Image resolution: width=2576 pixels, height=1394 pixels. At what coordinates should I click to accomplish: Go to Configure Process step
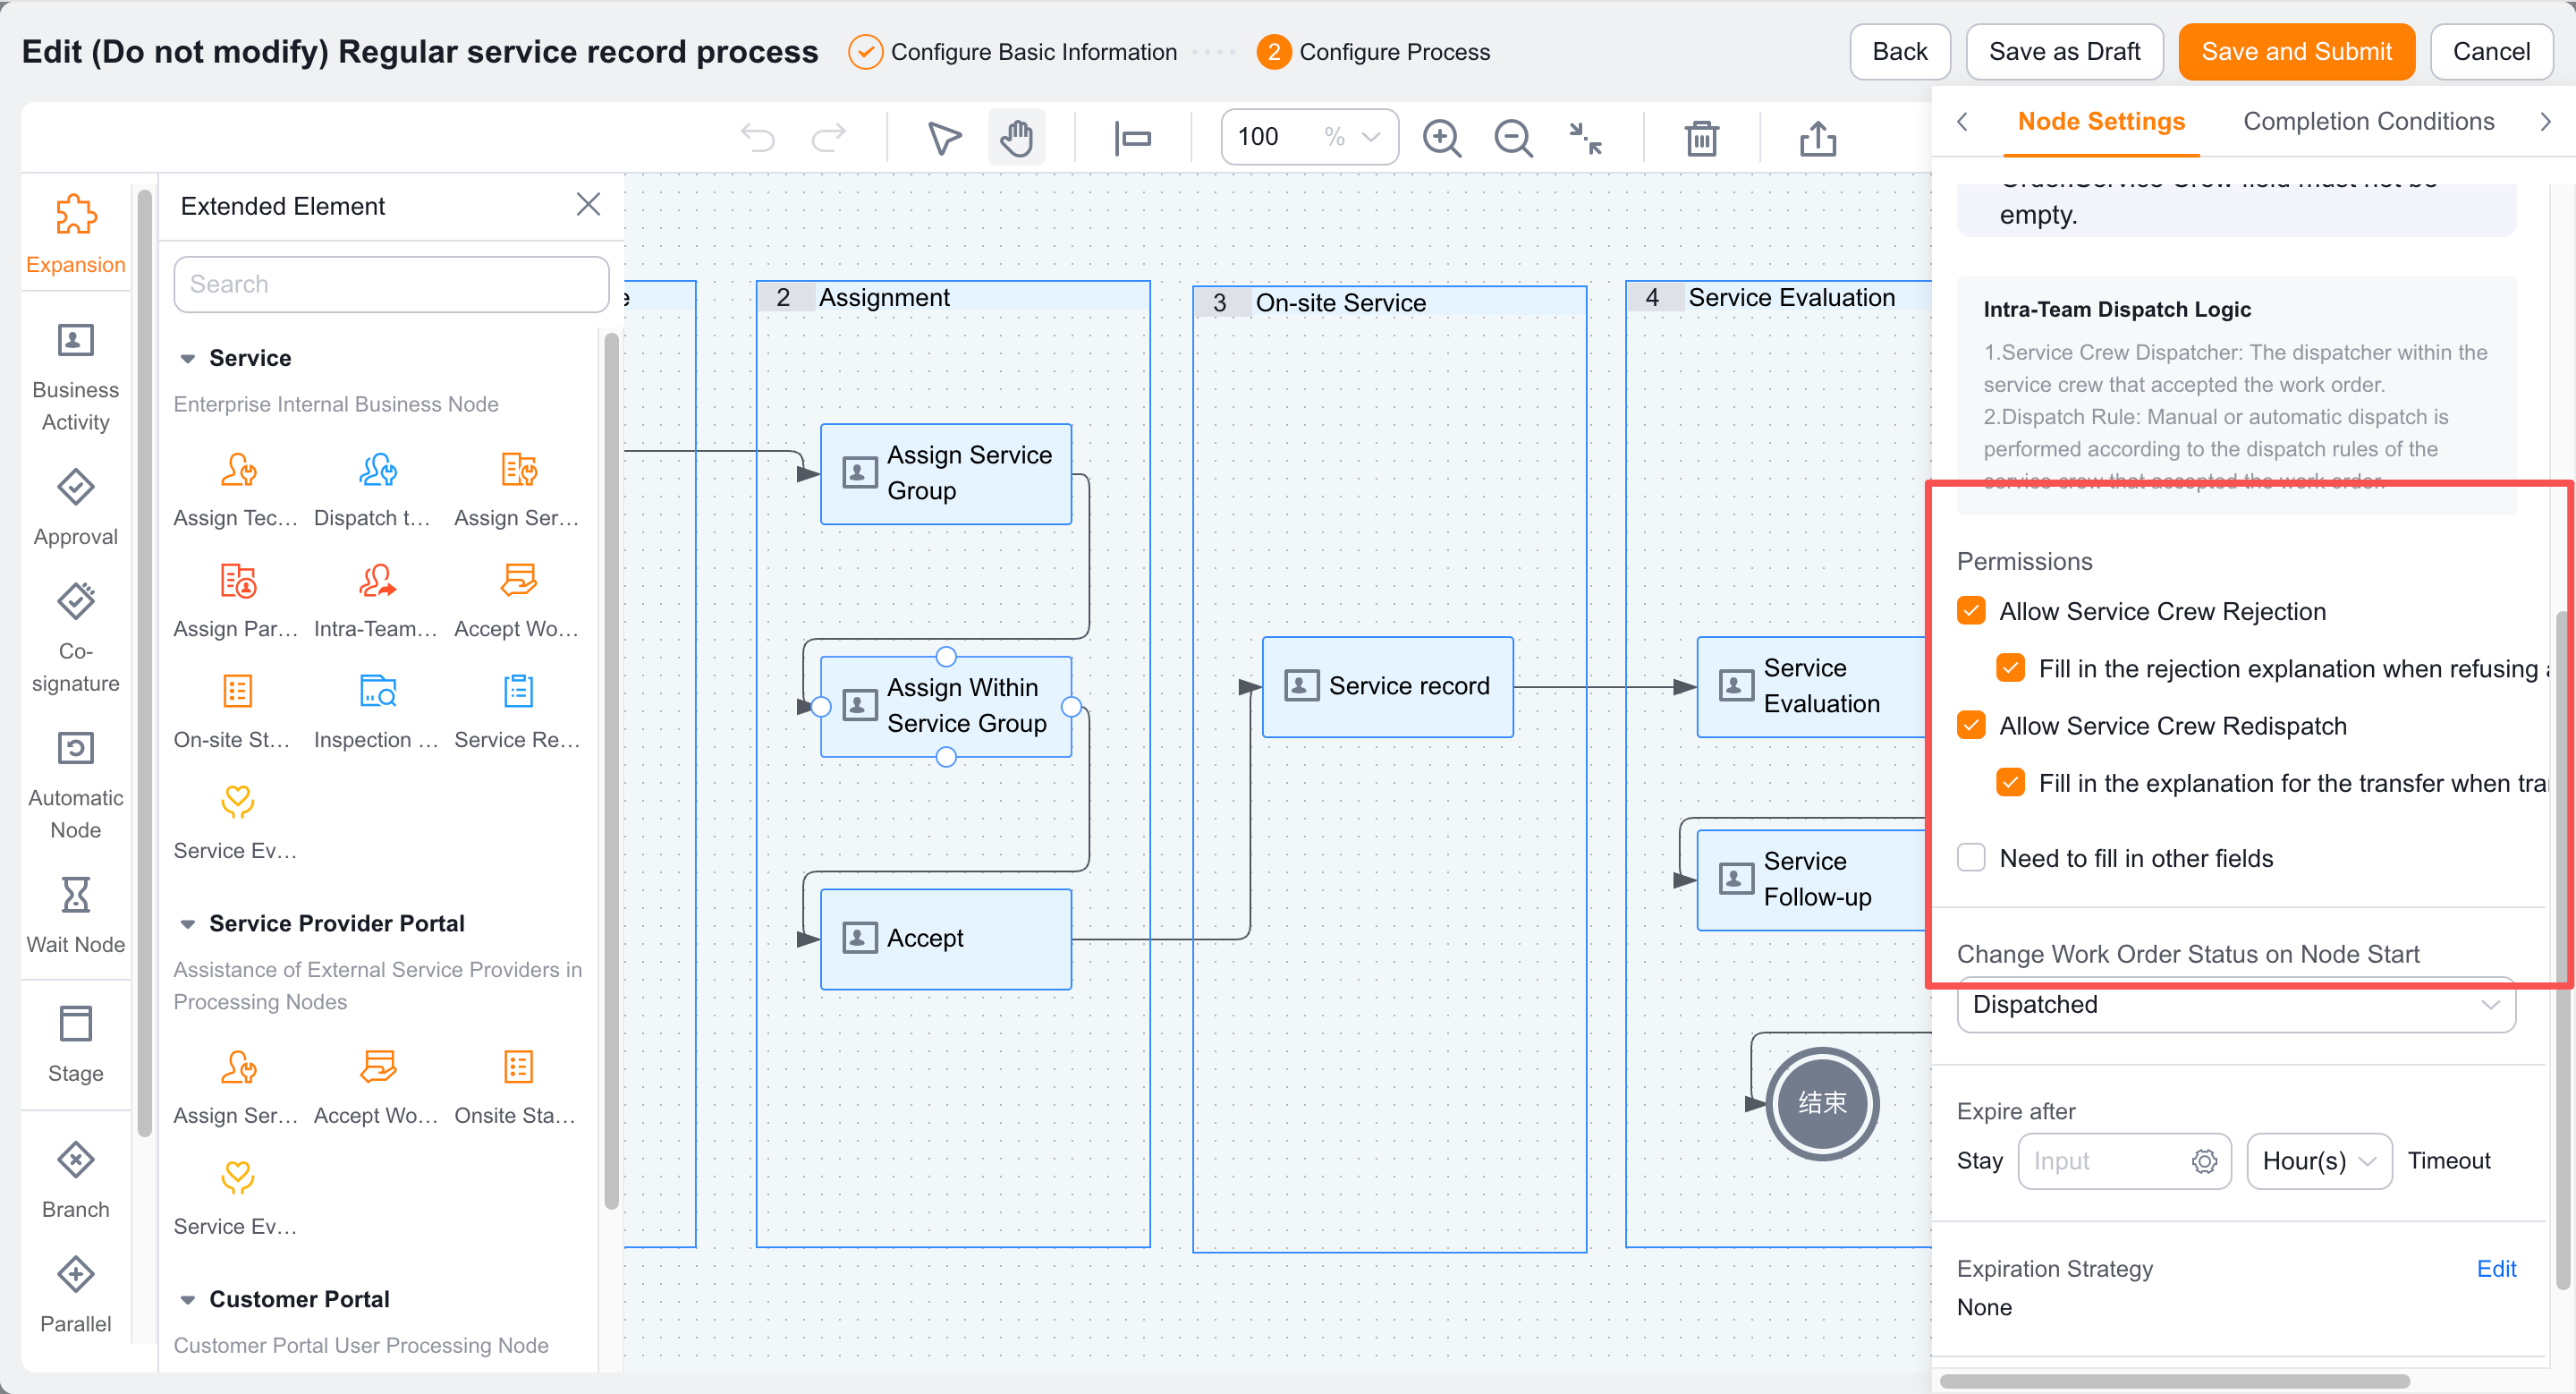tap(1372, 51)
